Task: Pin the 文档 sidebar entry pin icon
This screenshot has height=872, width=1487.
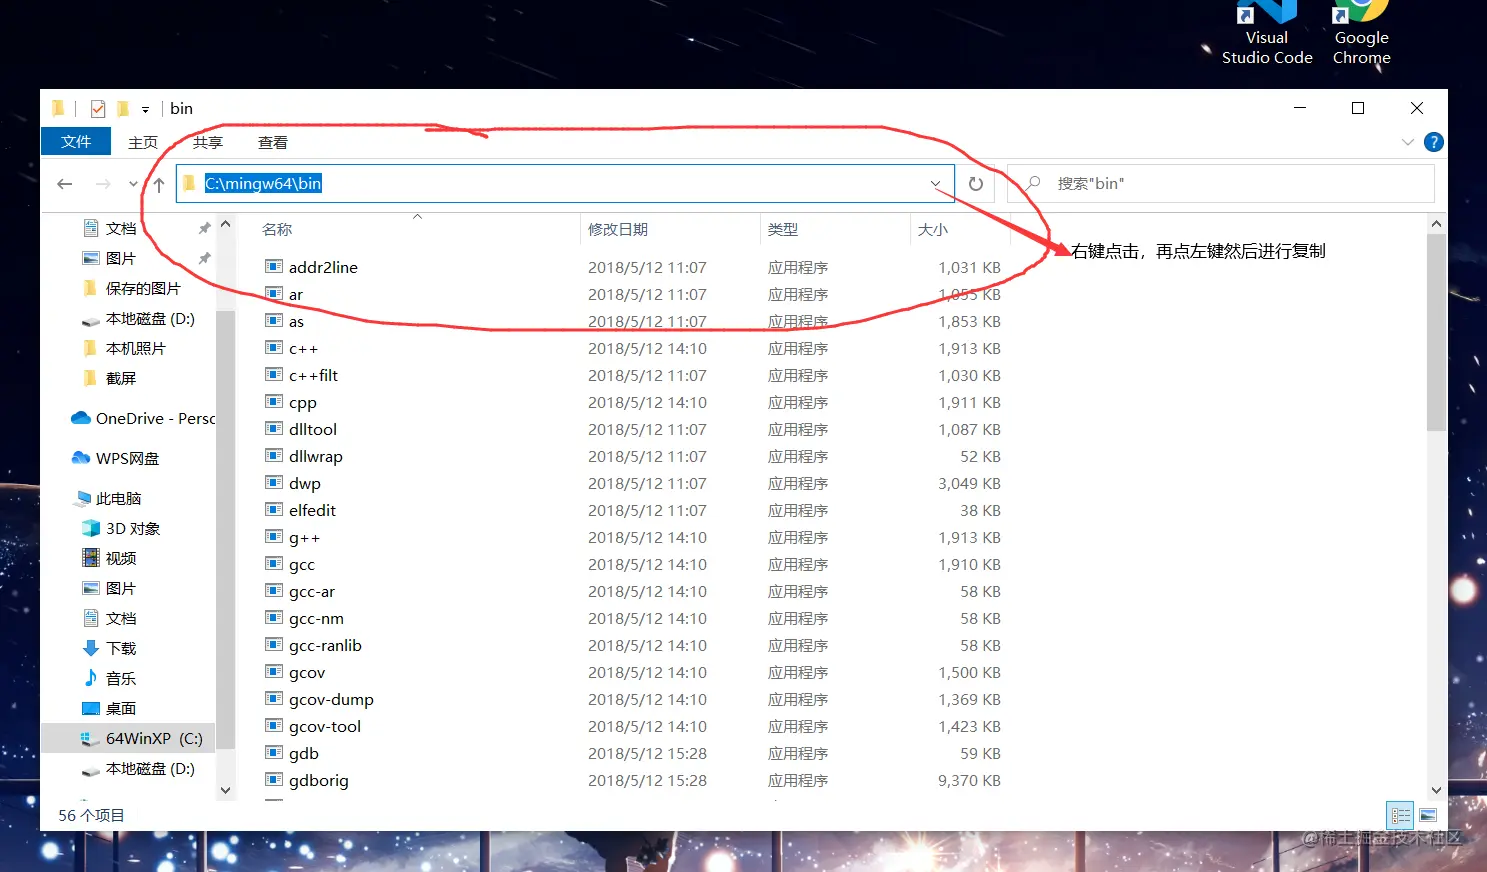Action: [x=204, y=227]
